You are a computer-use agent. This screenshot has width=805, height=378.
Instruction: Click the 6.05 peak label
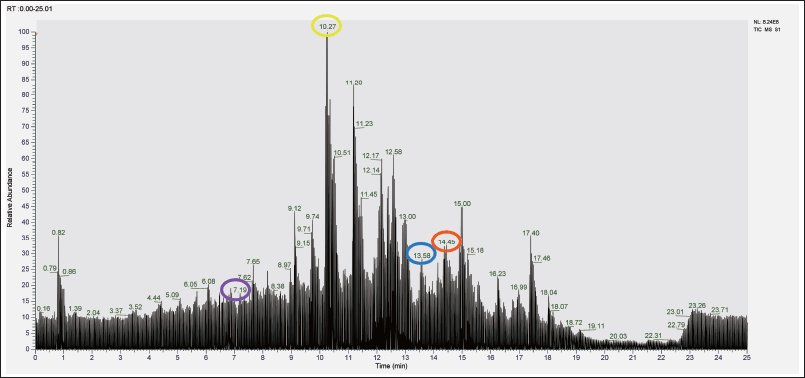(x=190, y=285)
